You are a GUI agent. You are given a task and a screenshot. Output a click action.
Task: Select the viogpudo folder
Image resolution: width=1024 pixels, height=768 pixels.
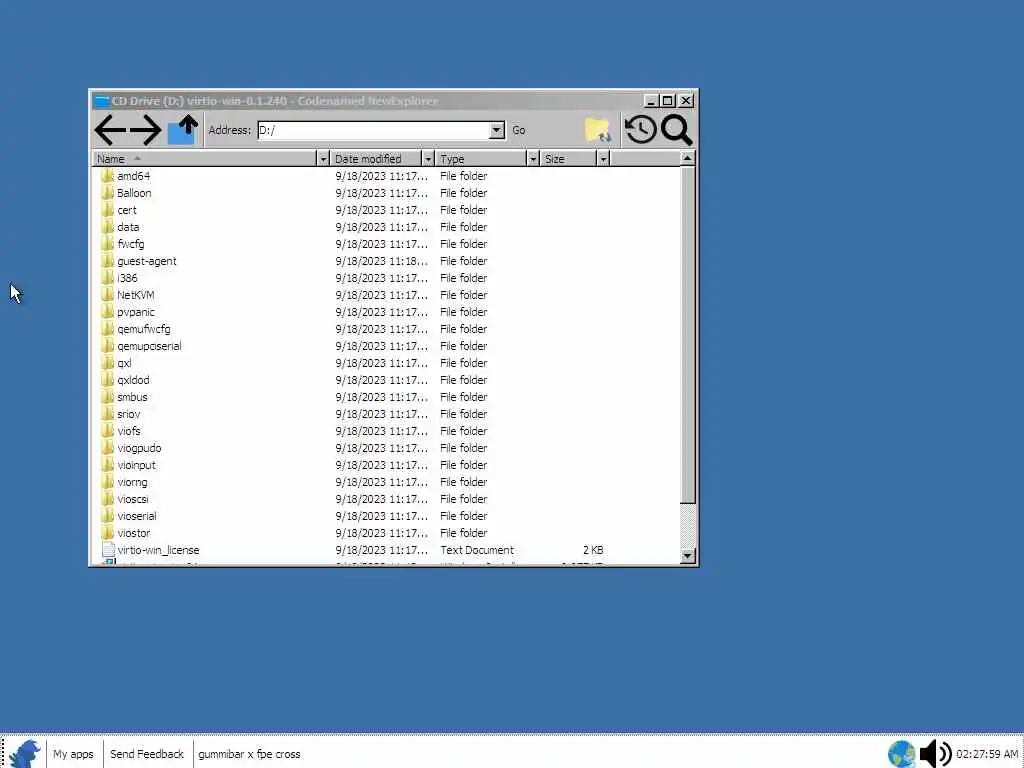(139, 447)
